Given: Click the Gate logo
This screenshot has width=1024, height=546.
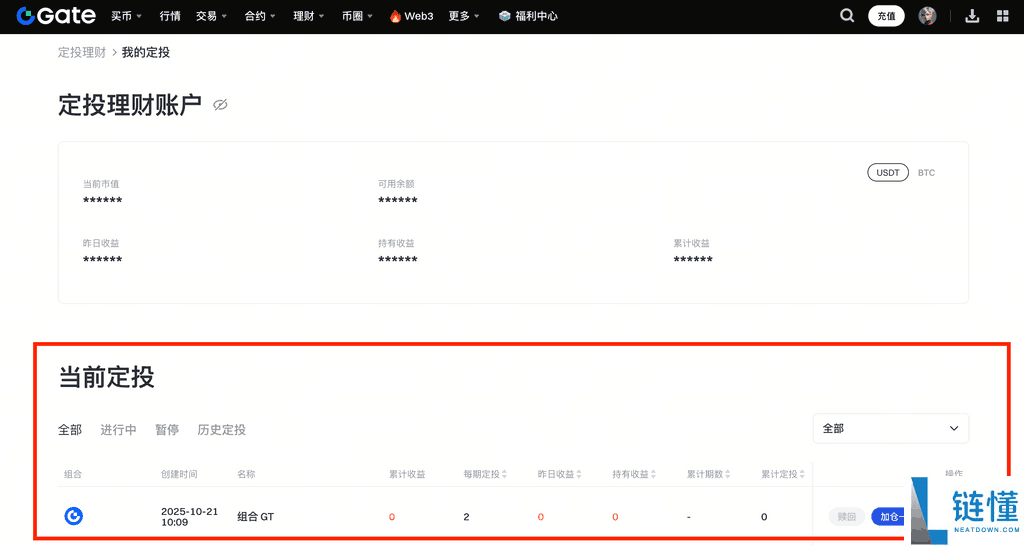Looking at the screenshot, I should tap(56, 16).
